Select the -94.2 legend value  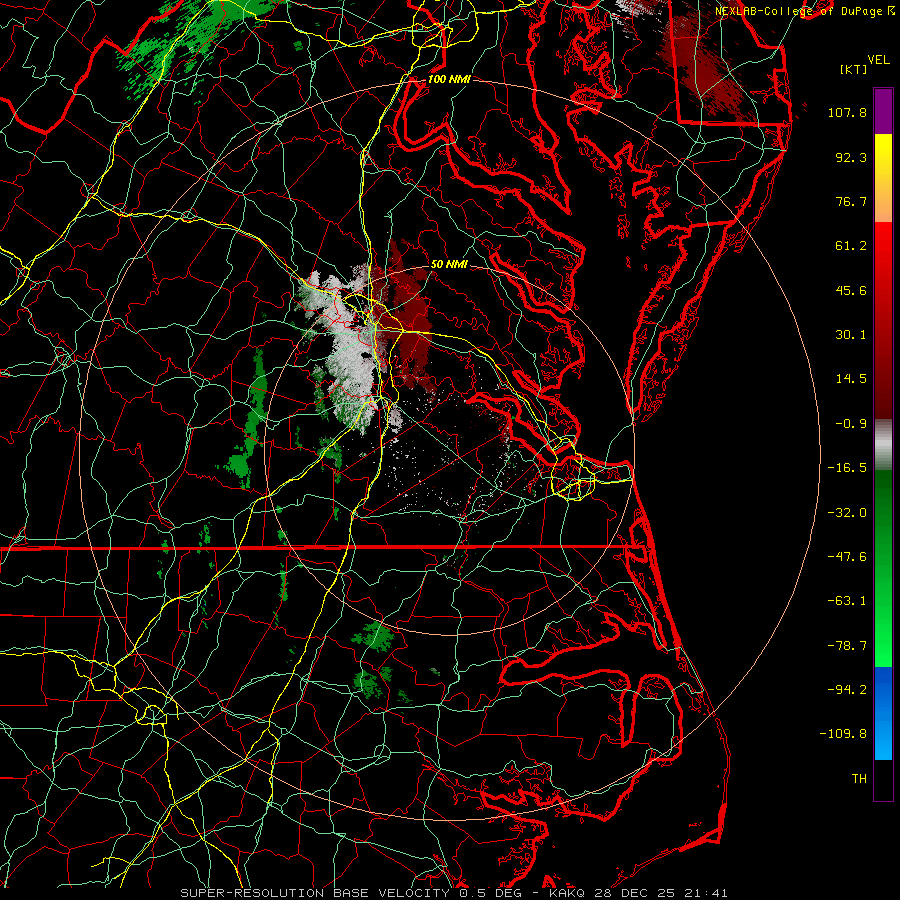(x=847, y=690)
